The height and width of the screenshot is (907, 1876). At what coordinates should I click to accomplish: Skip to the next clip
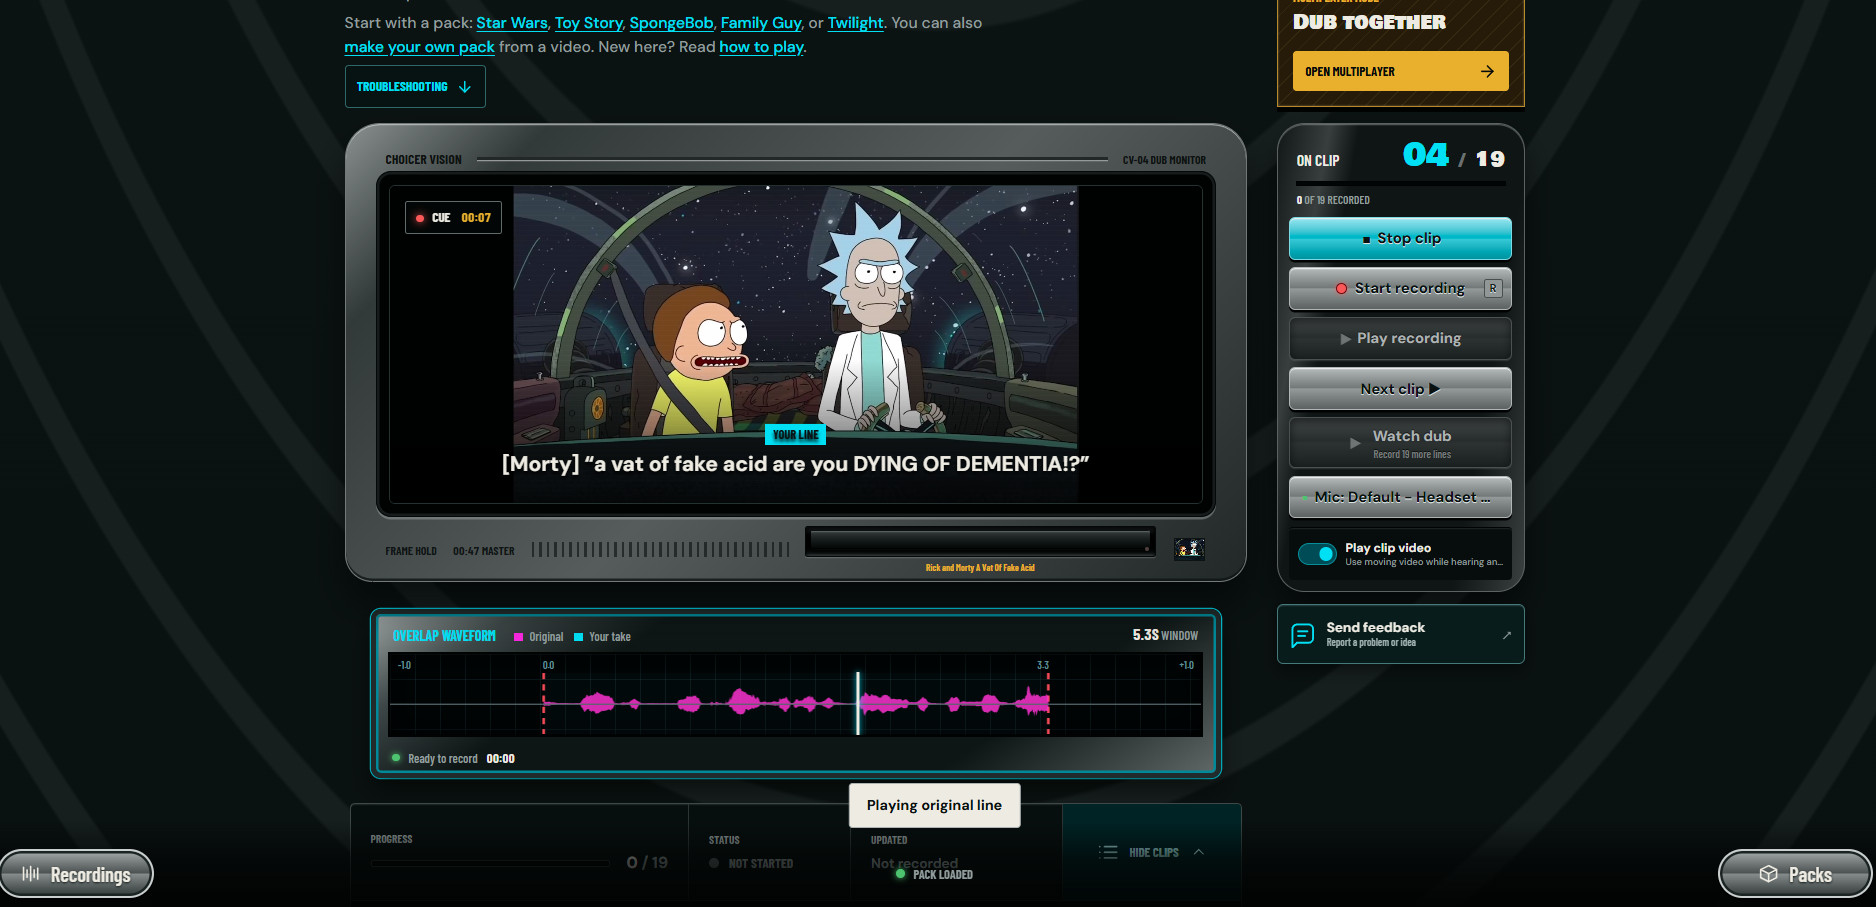[1400, 389]
